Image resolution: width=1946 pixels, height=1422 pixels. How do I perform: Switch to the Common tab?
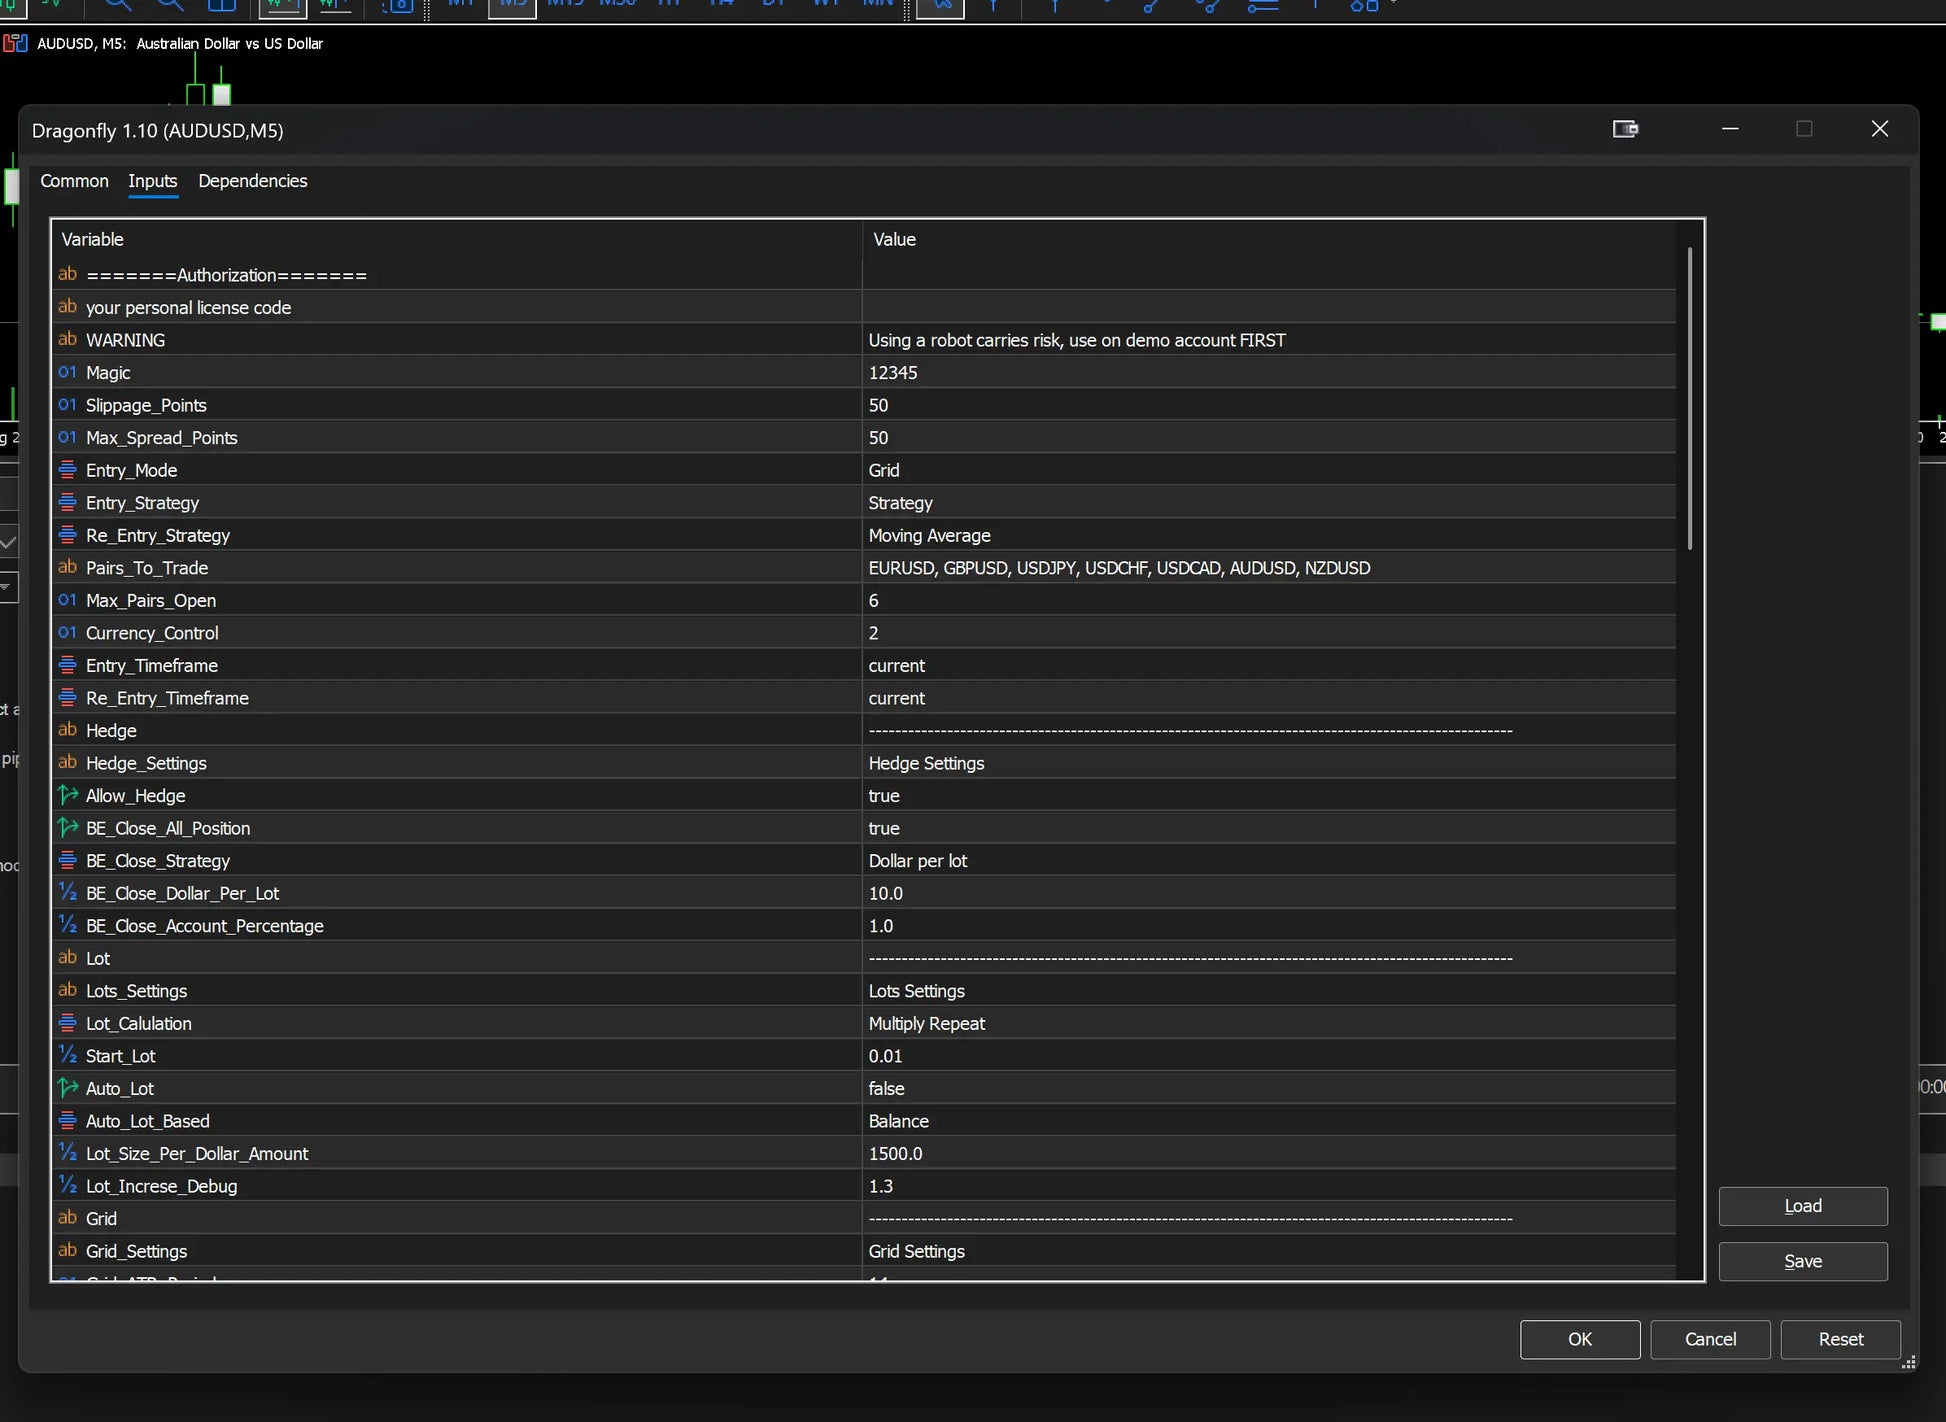pos(74,181)
